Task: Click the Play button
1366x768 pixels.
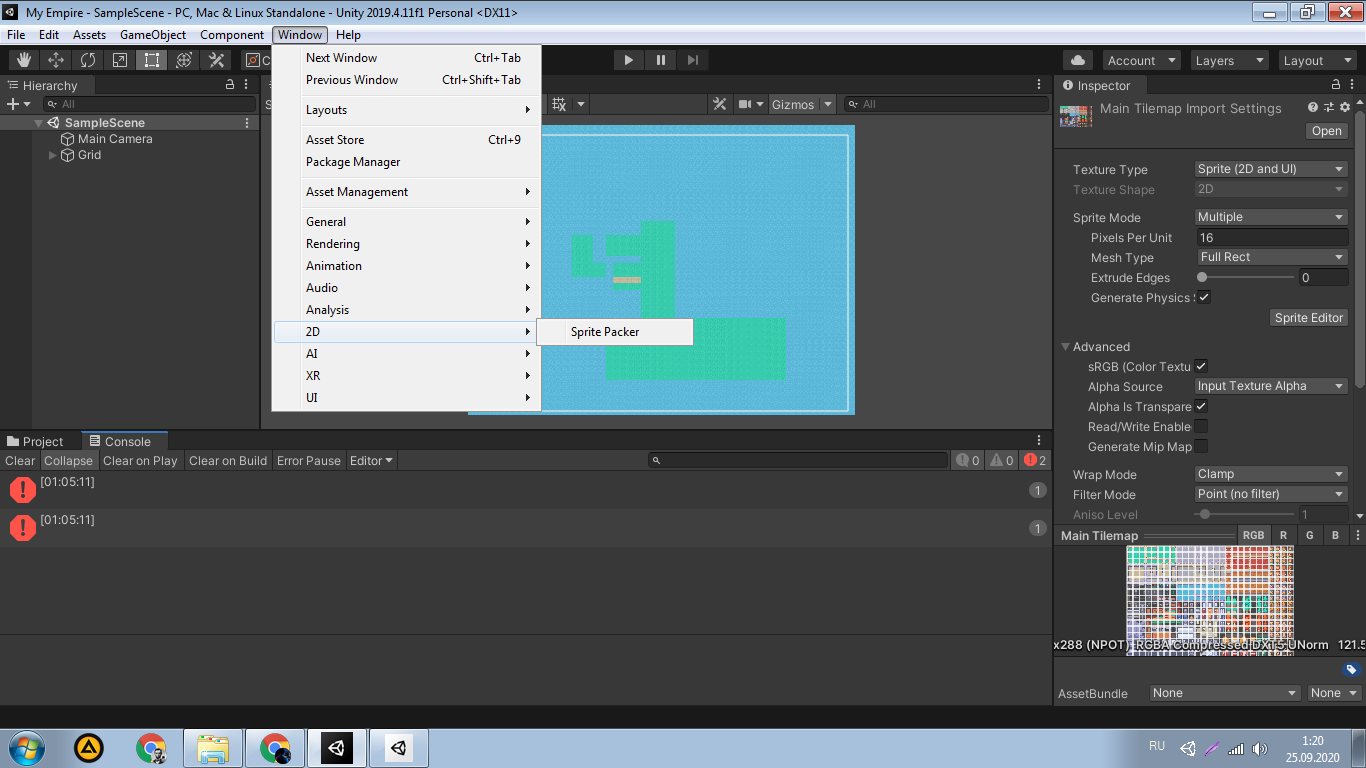Action: coord(628,60)
